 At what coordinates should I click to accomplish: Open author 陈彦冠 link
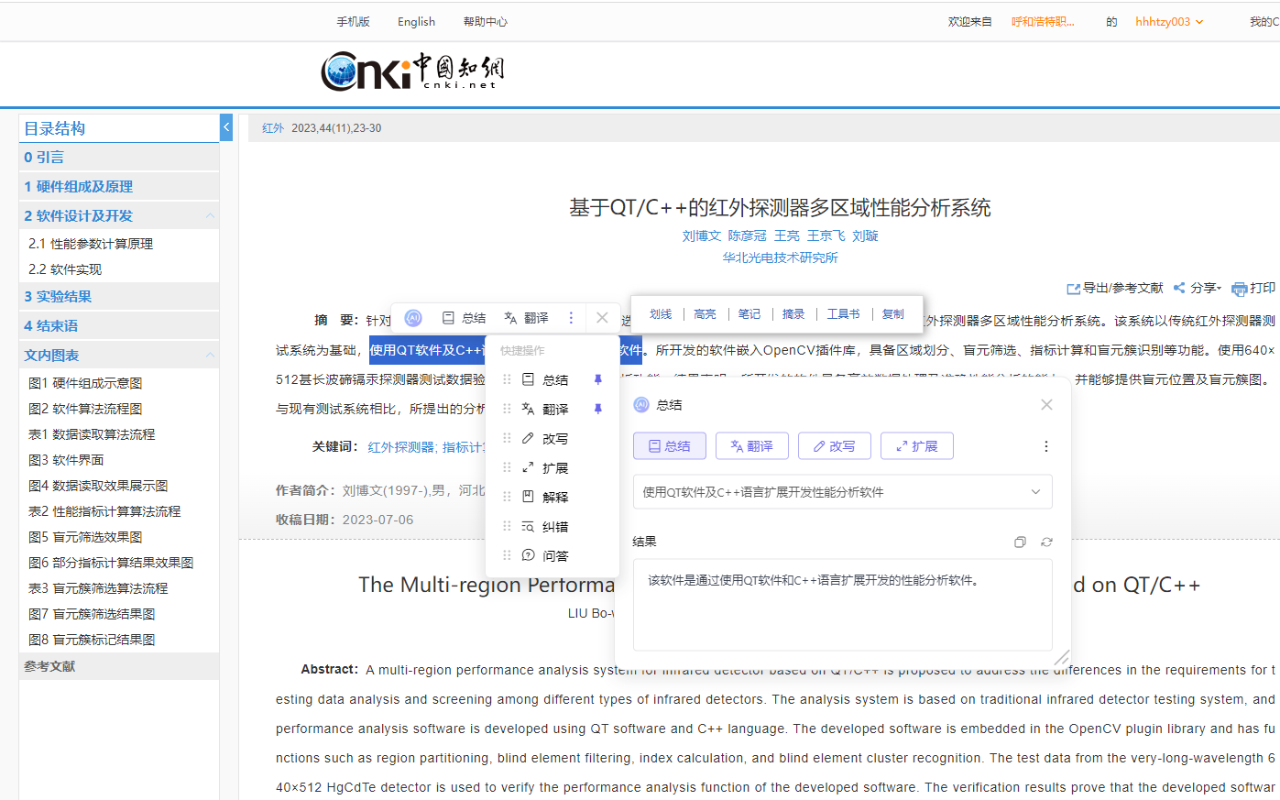coord(747,236)
